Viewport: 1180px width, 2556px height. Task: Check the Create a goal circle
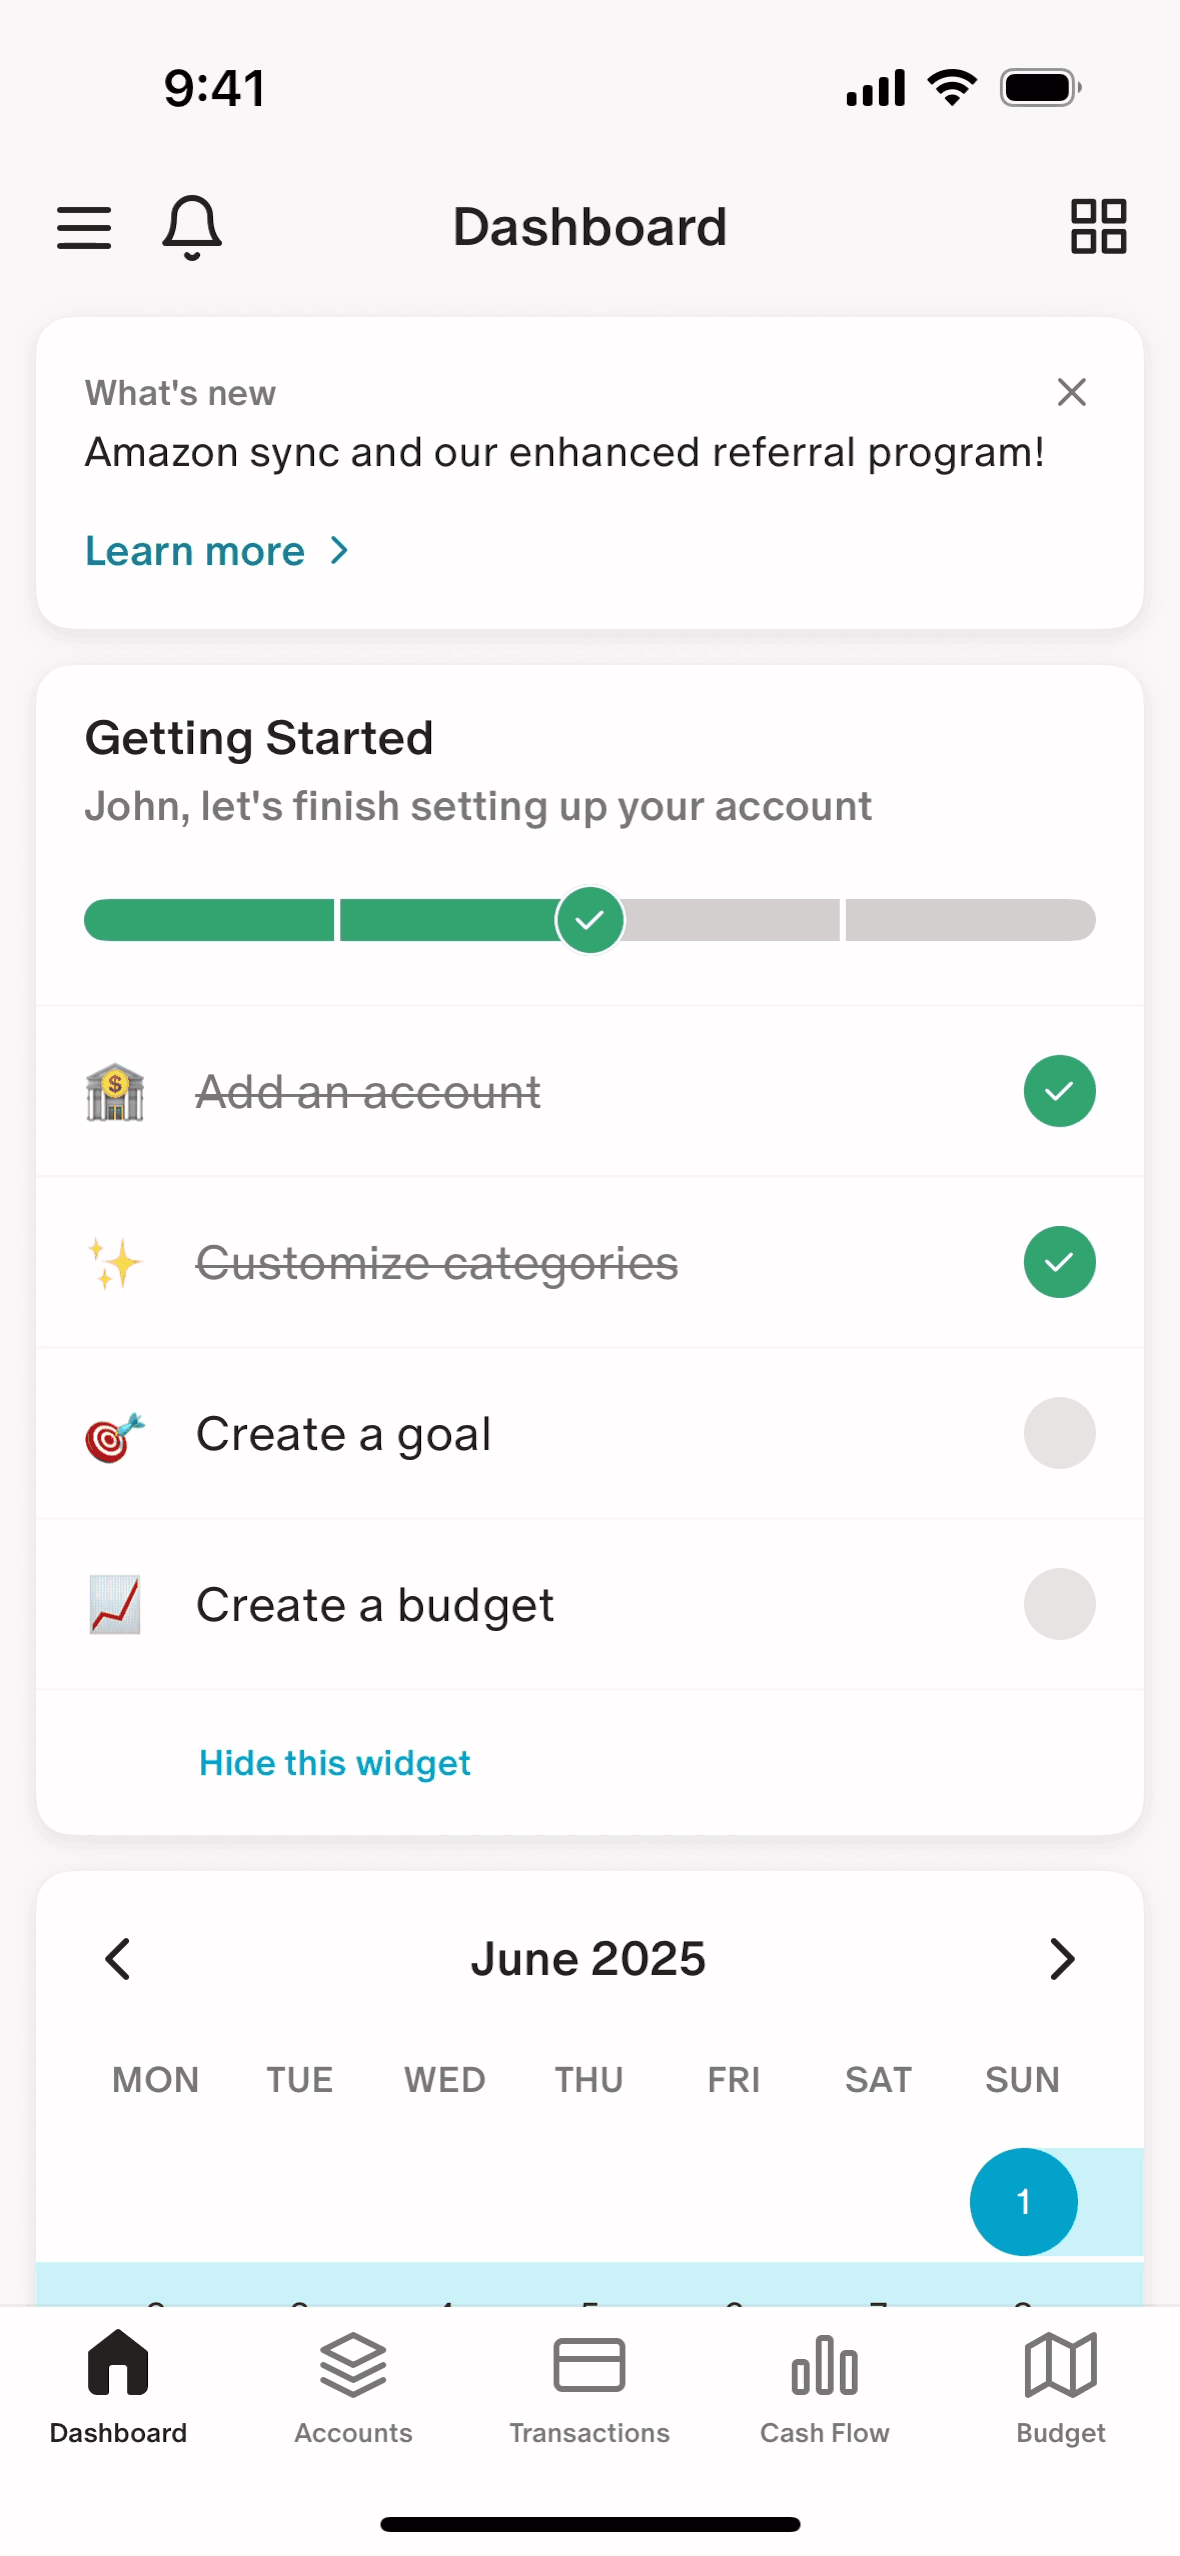[x=1059, y=1433]
